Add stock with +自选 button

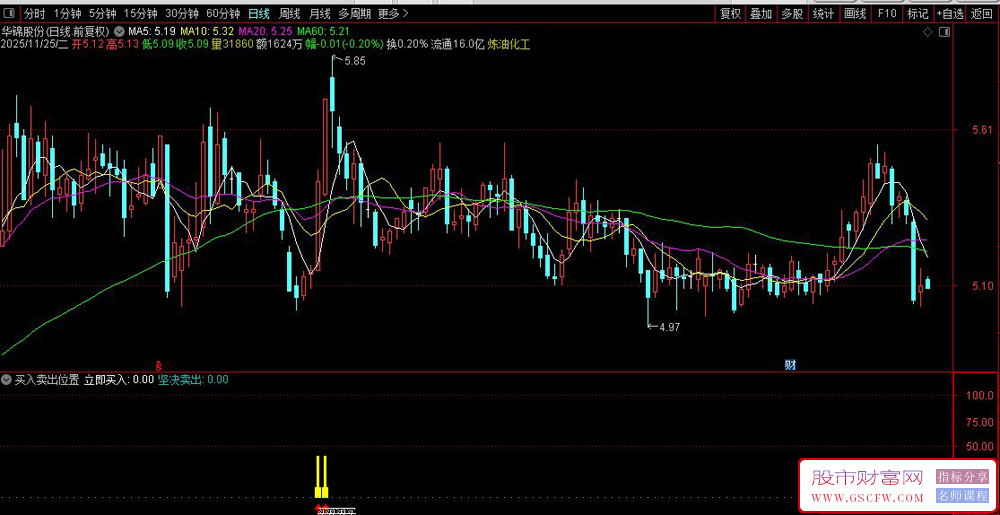[950, 13]
